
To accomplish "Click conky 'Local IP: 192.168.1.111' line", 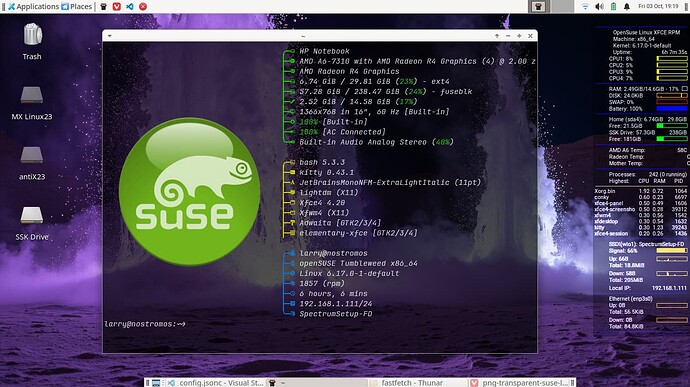I will [x=648, y=288].
